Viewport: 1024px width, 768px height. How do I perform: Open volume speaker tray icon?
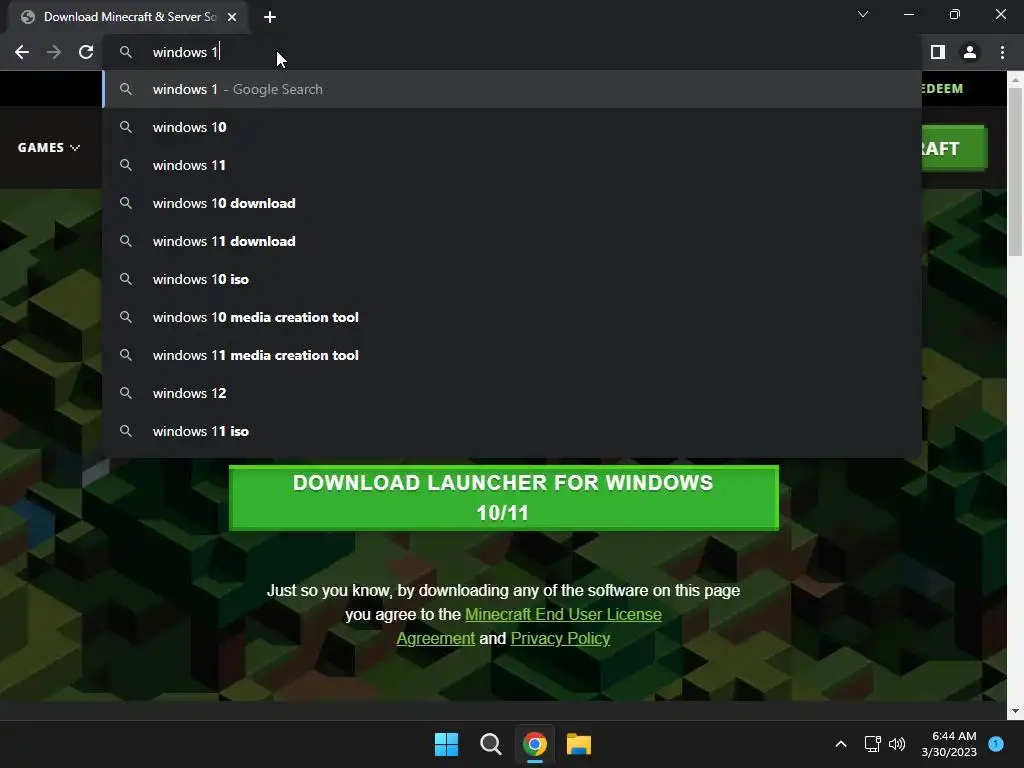[x=897, y=744]
